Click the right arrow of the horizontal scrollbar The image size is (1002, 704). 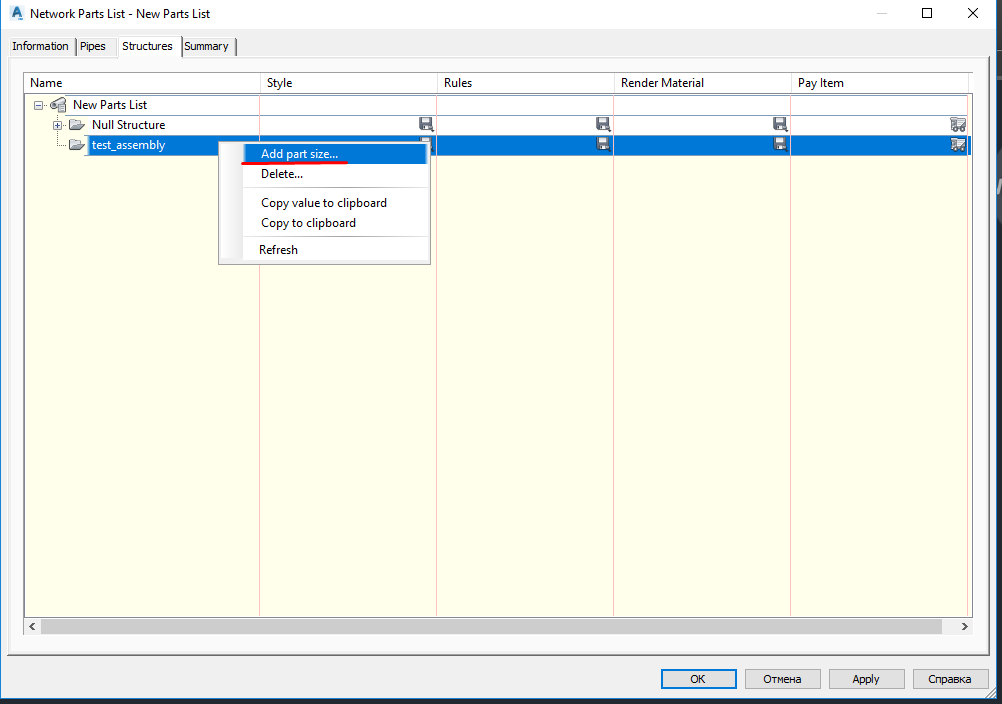tap(963, 626)
